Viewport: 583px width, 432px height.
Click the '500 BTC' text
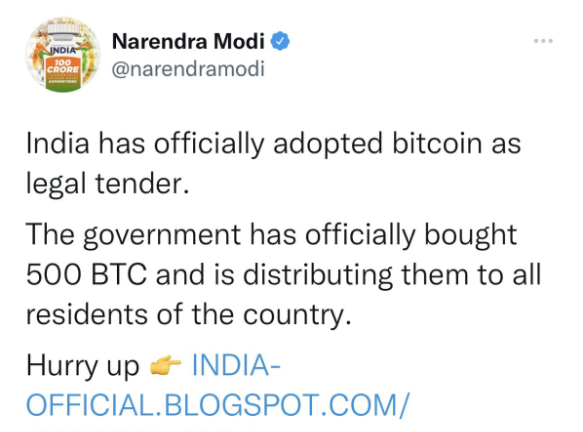pos(86,274)
